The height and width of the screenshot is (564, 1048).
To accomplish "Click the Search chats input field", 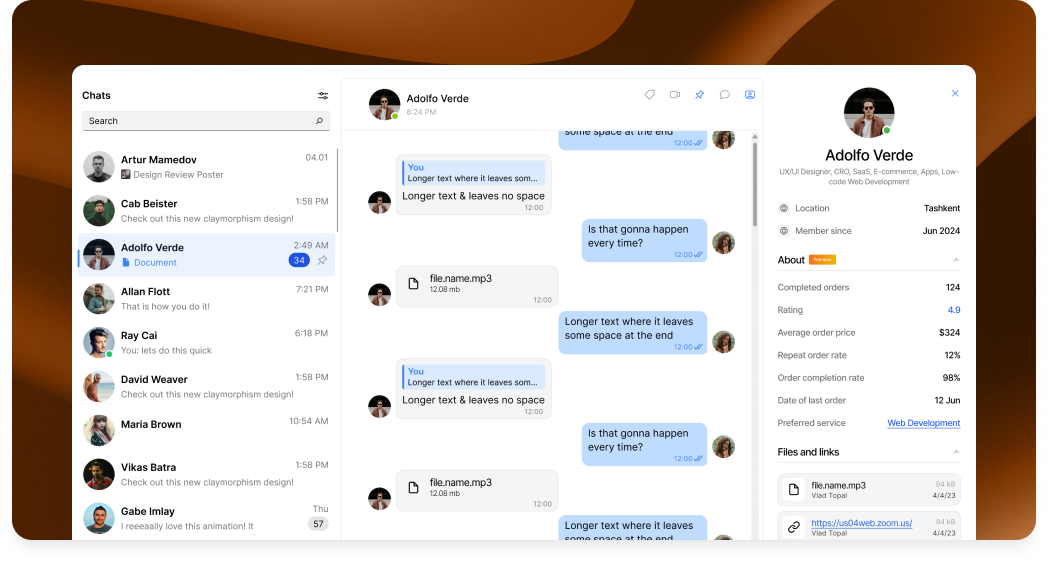I will [198, 121].
